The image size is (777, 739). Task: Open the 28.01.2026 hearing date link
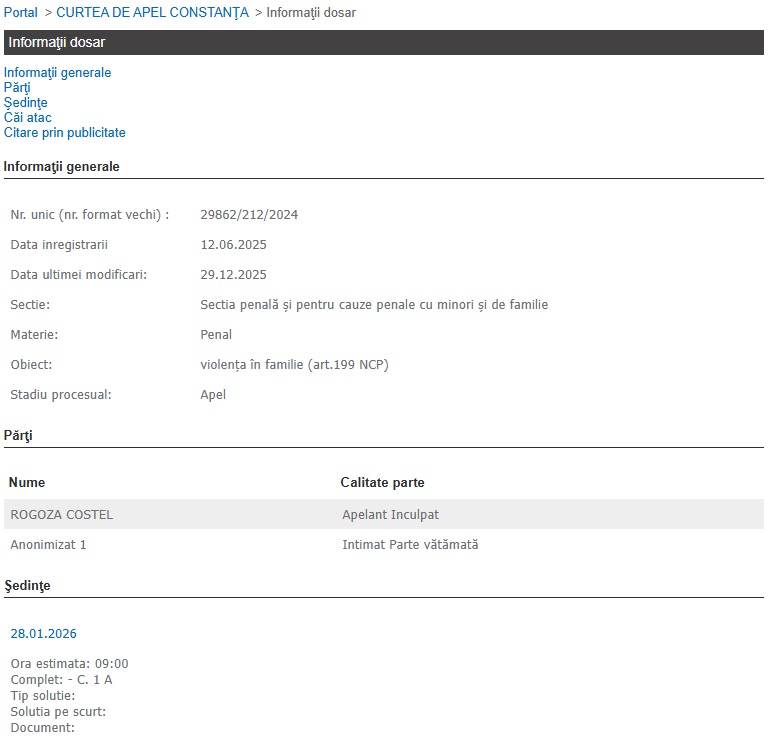click(x=43, y=634)
